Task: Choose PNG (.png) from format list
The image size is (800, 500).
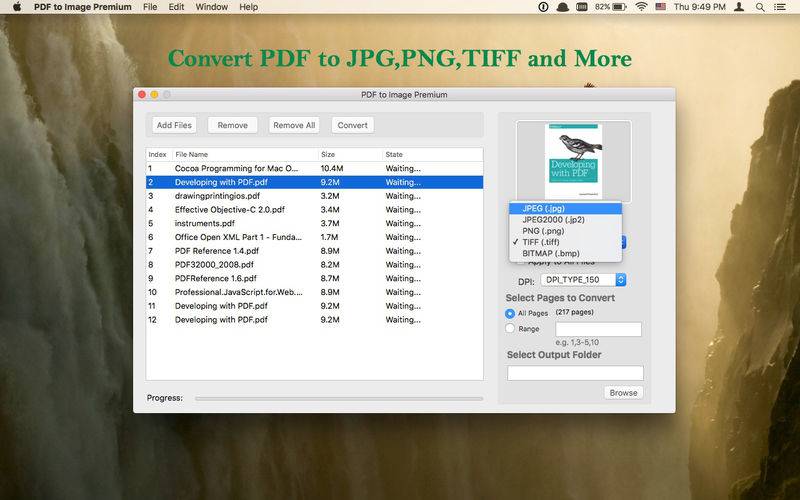Action: click(x=565, y=231)
